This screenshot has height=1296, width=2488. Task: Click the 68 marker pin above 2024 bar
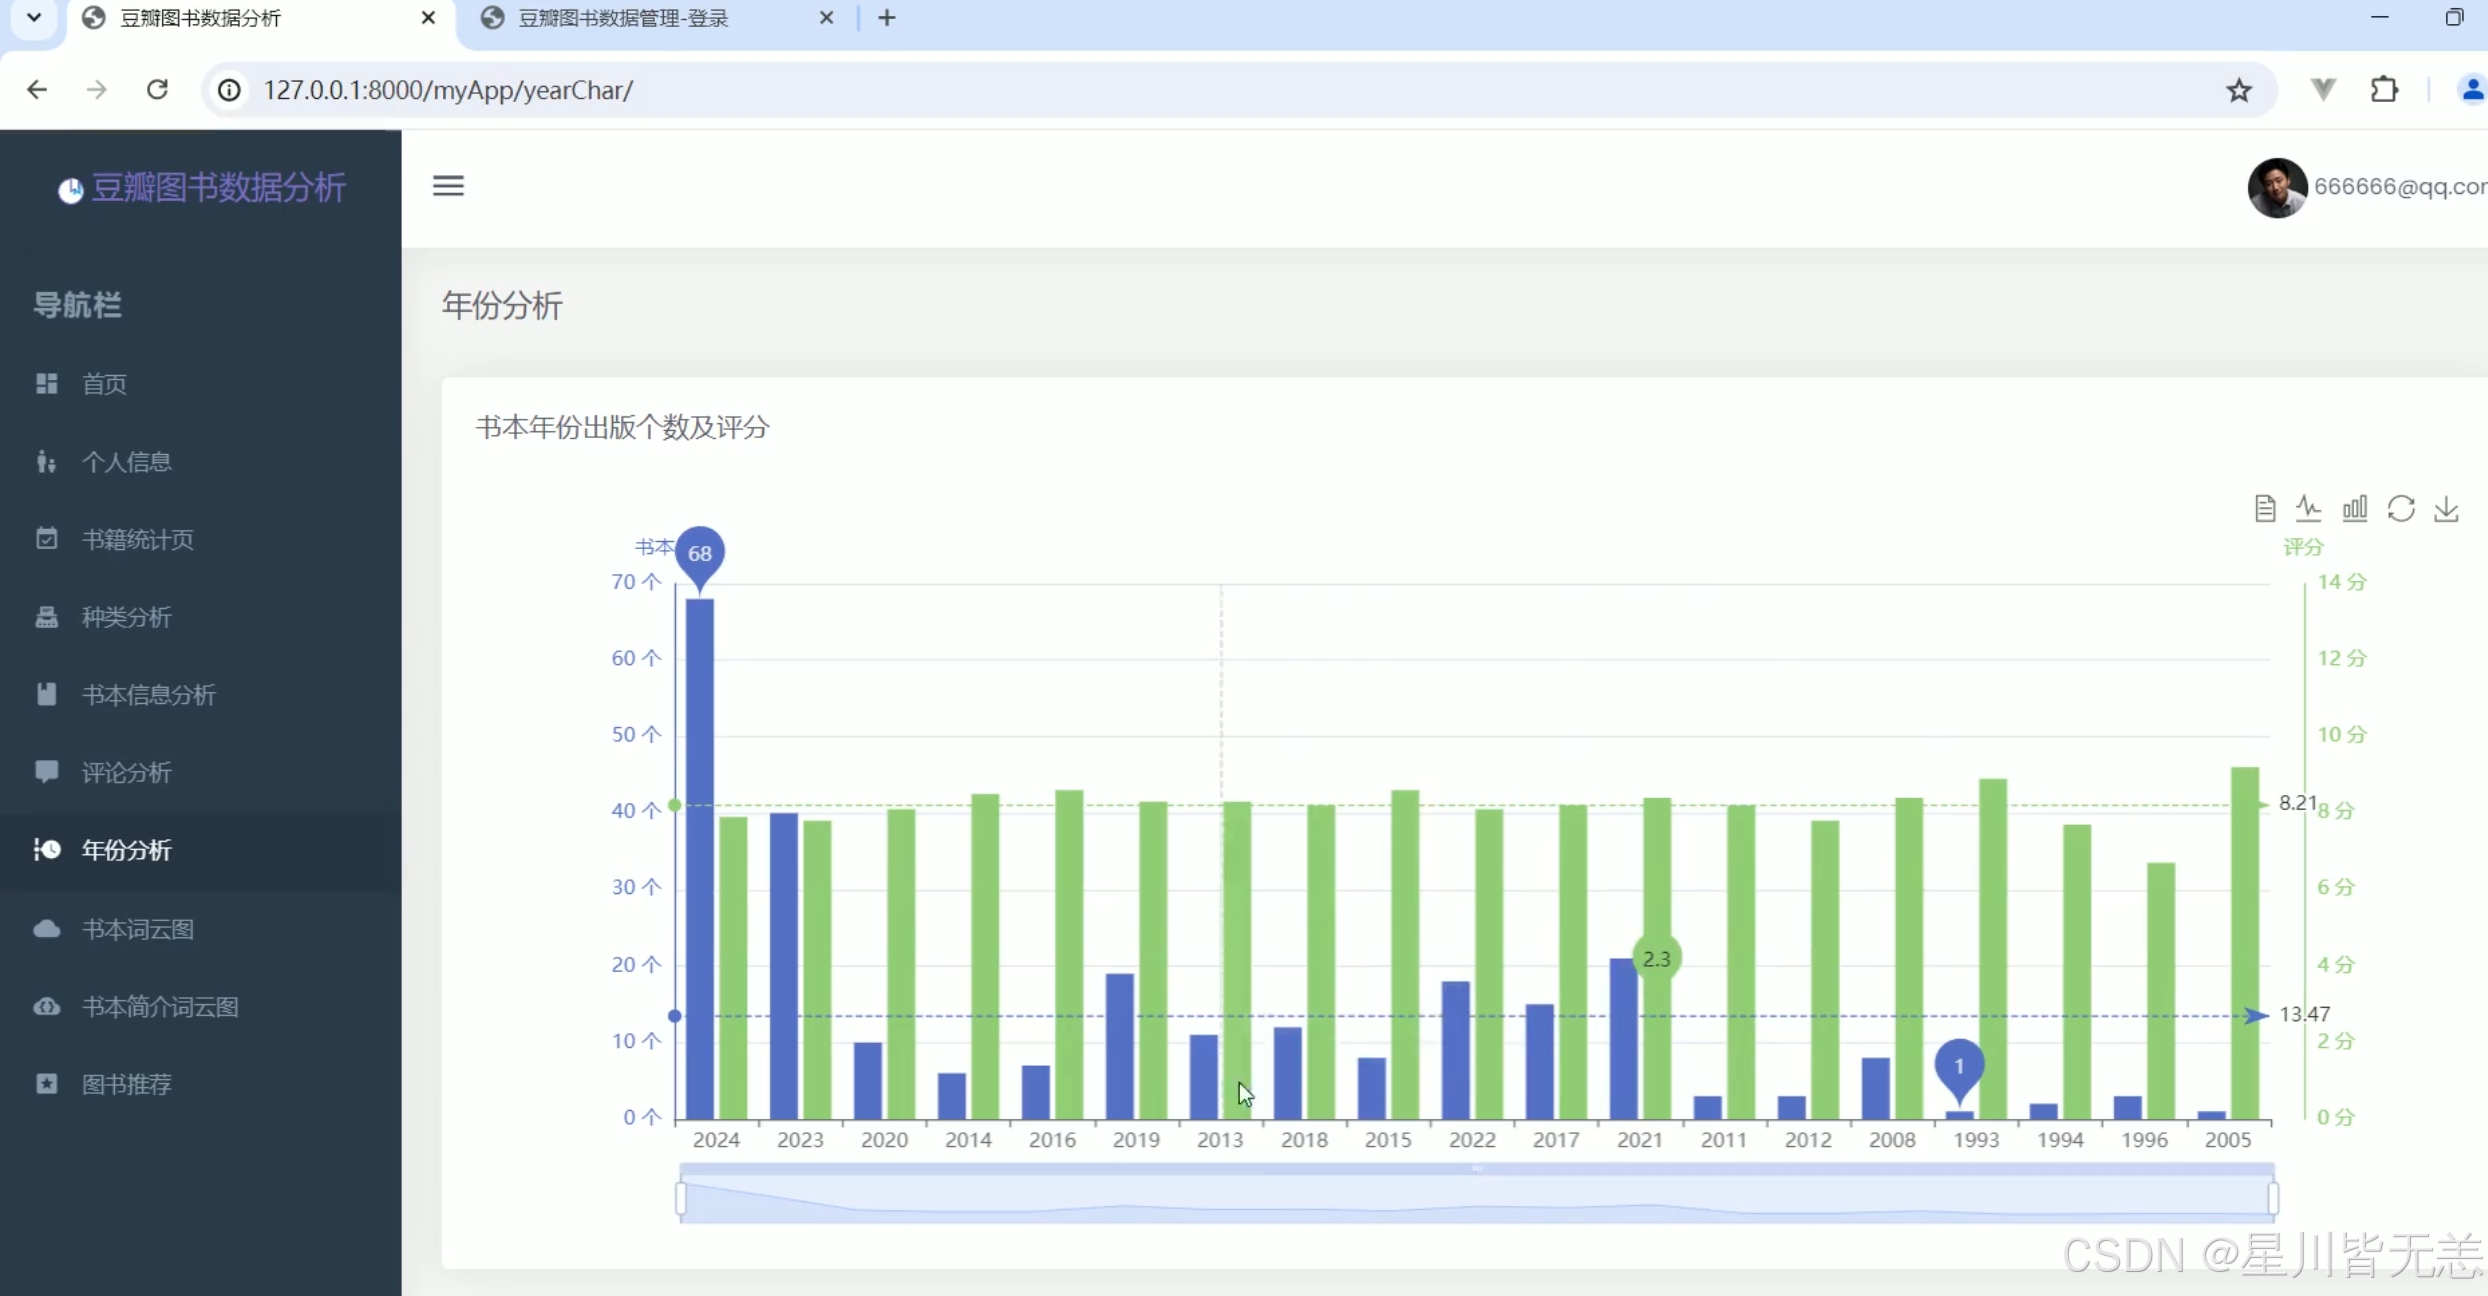pyautogui.click(x=700, y=553)
